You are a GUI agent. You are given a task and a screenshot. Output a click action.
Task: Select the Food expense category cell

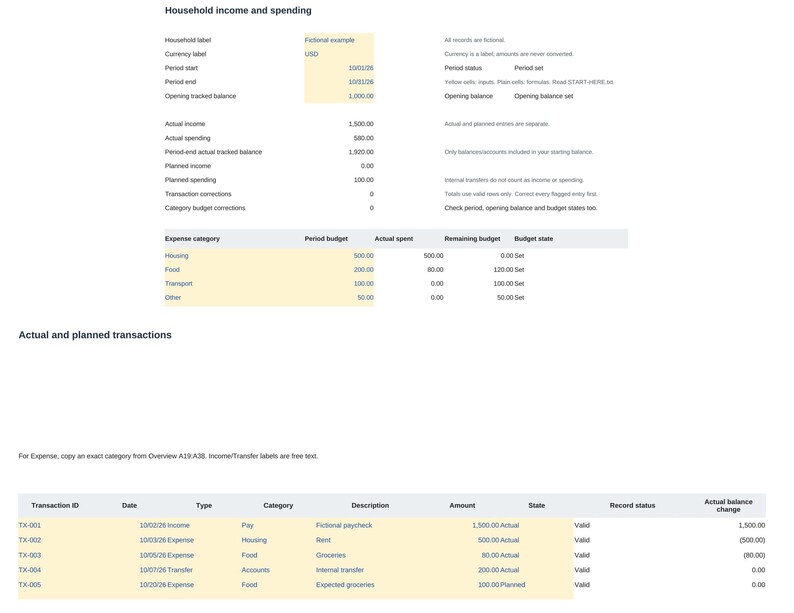tap(234, 270)
